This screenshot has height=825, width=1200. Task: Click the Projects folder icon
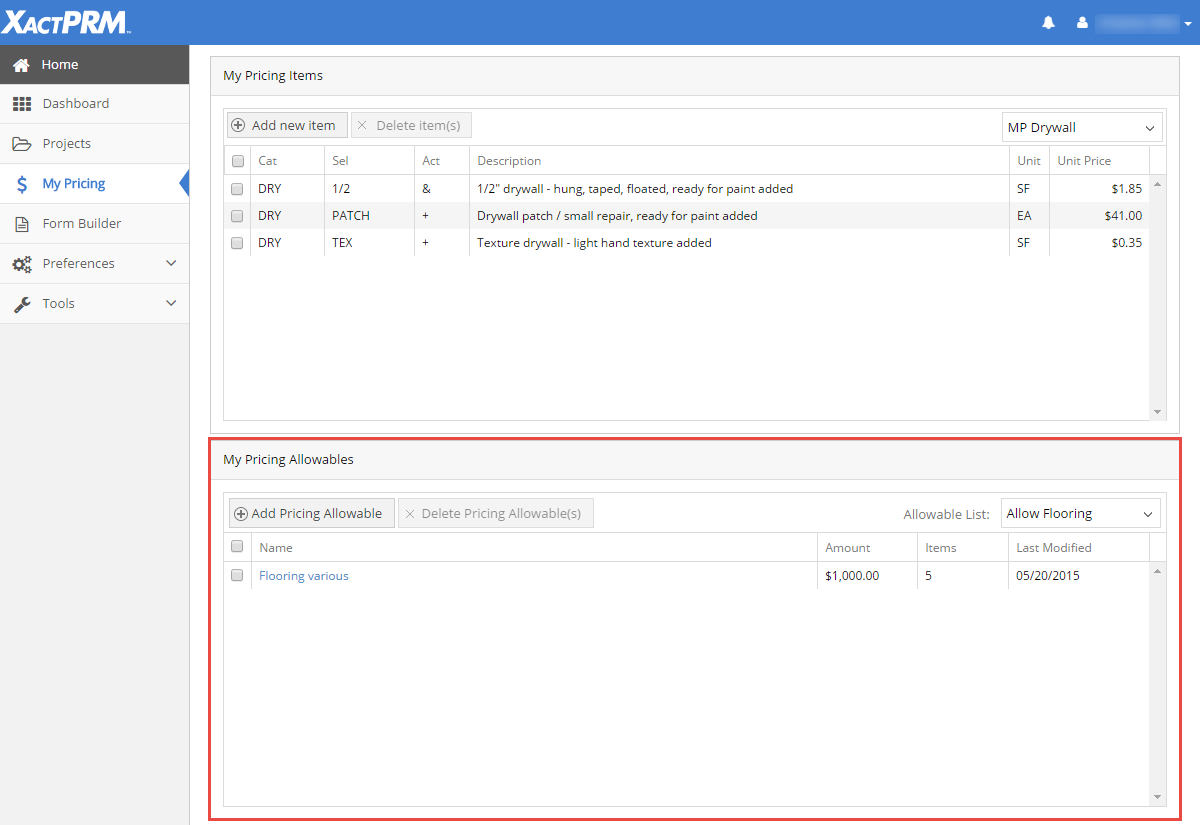[x=21, y=144]
